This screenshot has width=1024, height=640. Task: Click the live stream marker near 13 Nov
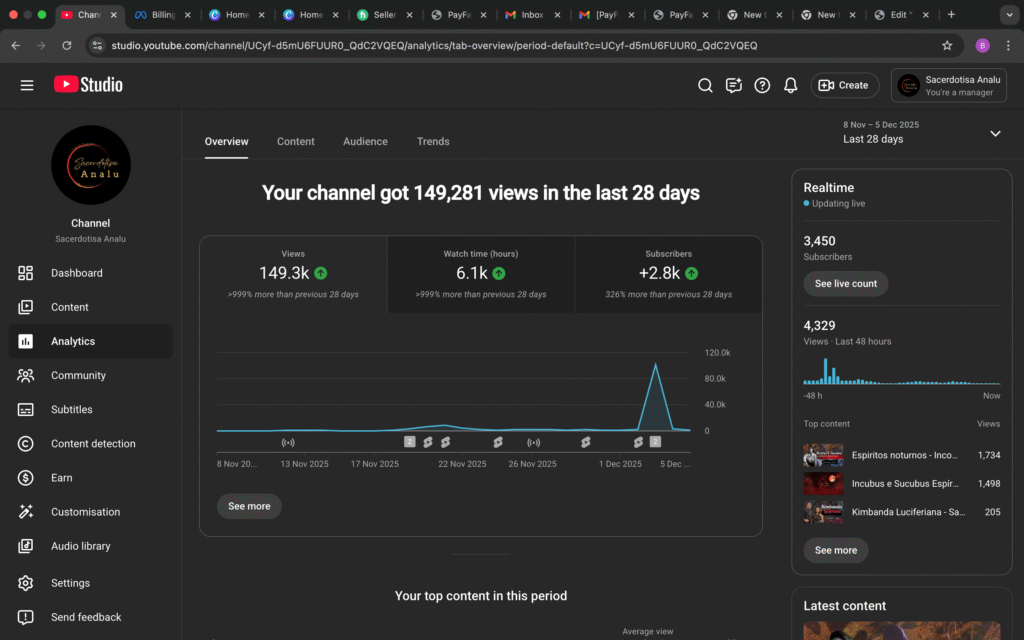tap(288, 442)
